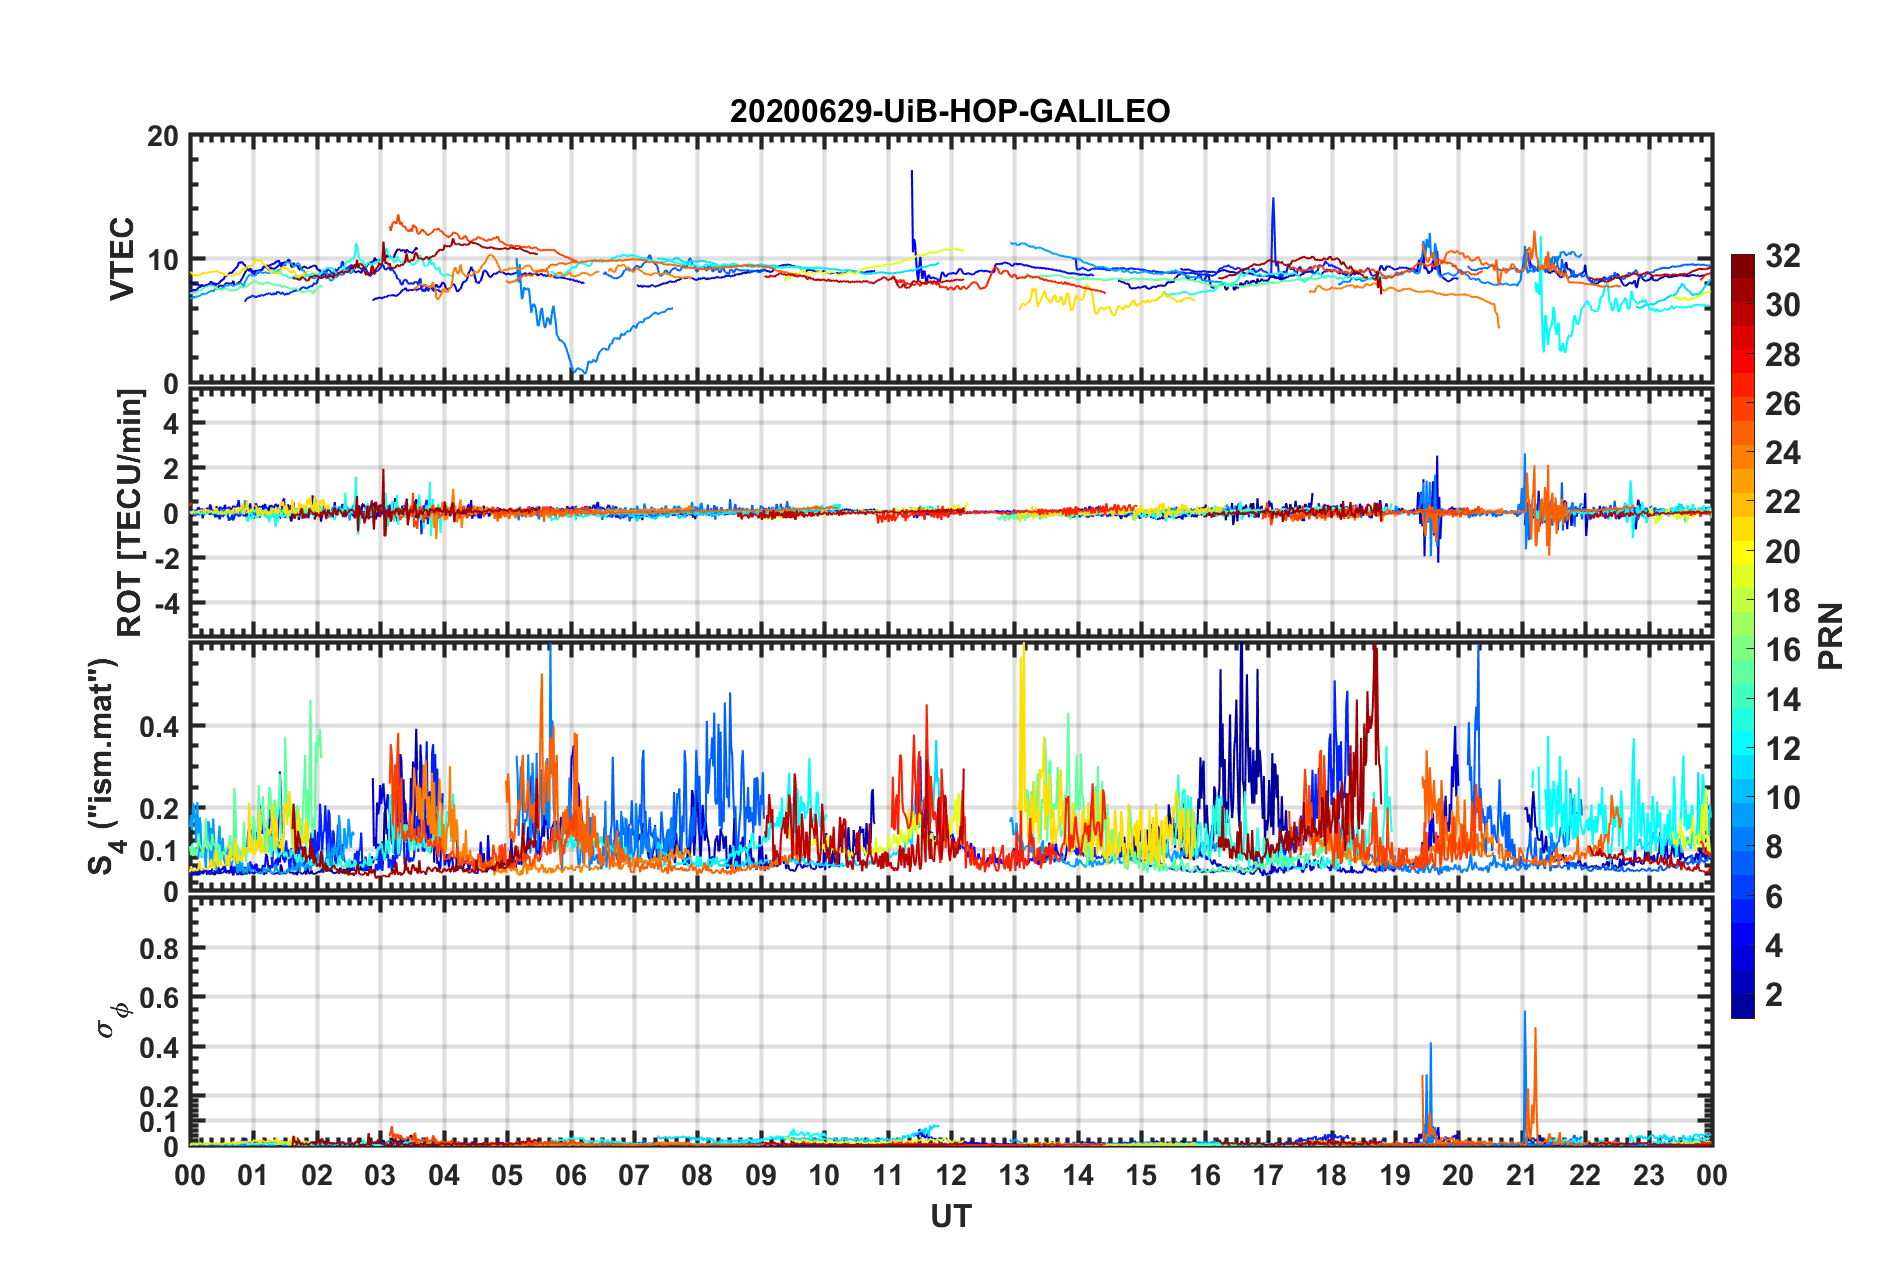Click the PRN colorbar label
The width and height of the screenshot is (1902, 1272).
1829,636
